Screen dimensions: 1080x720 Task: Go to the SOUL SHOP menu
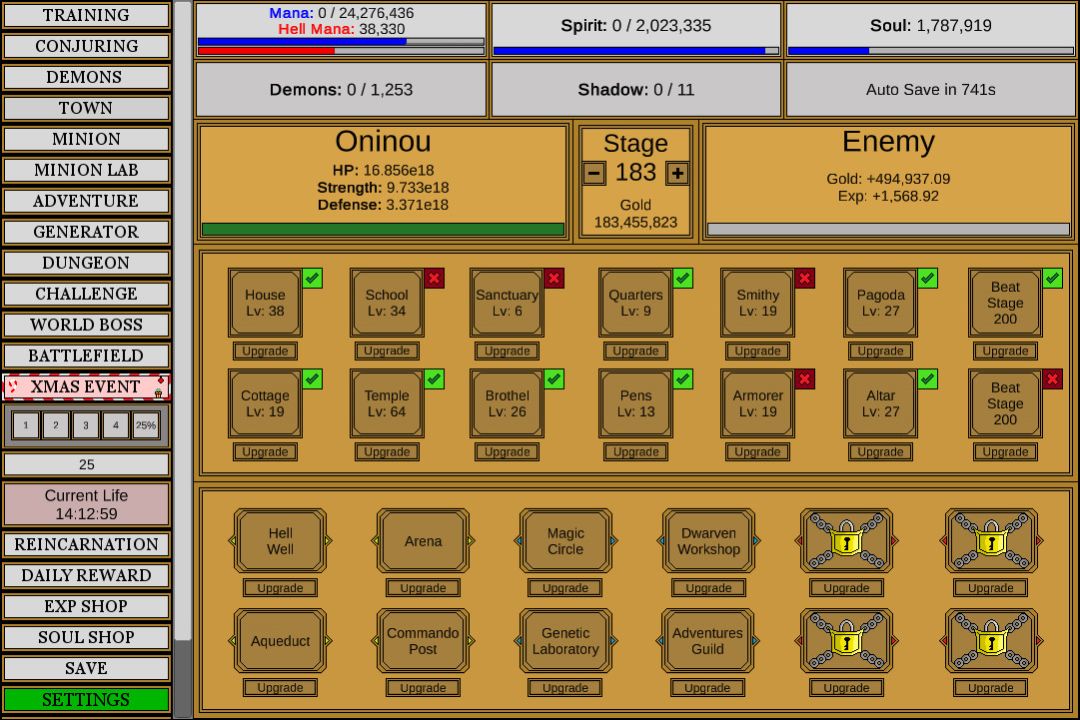(x=86, y=637)
